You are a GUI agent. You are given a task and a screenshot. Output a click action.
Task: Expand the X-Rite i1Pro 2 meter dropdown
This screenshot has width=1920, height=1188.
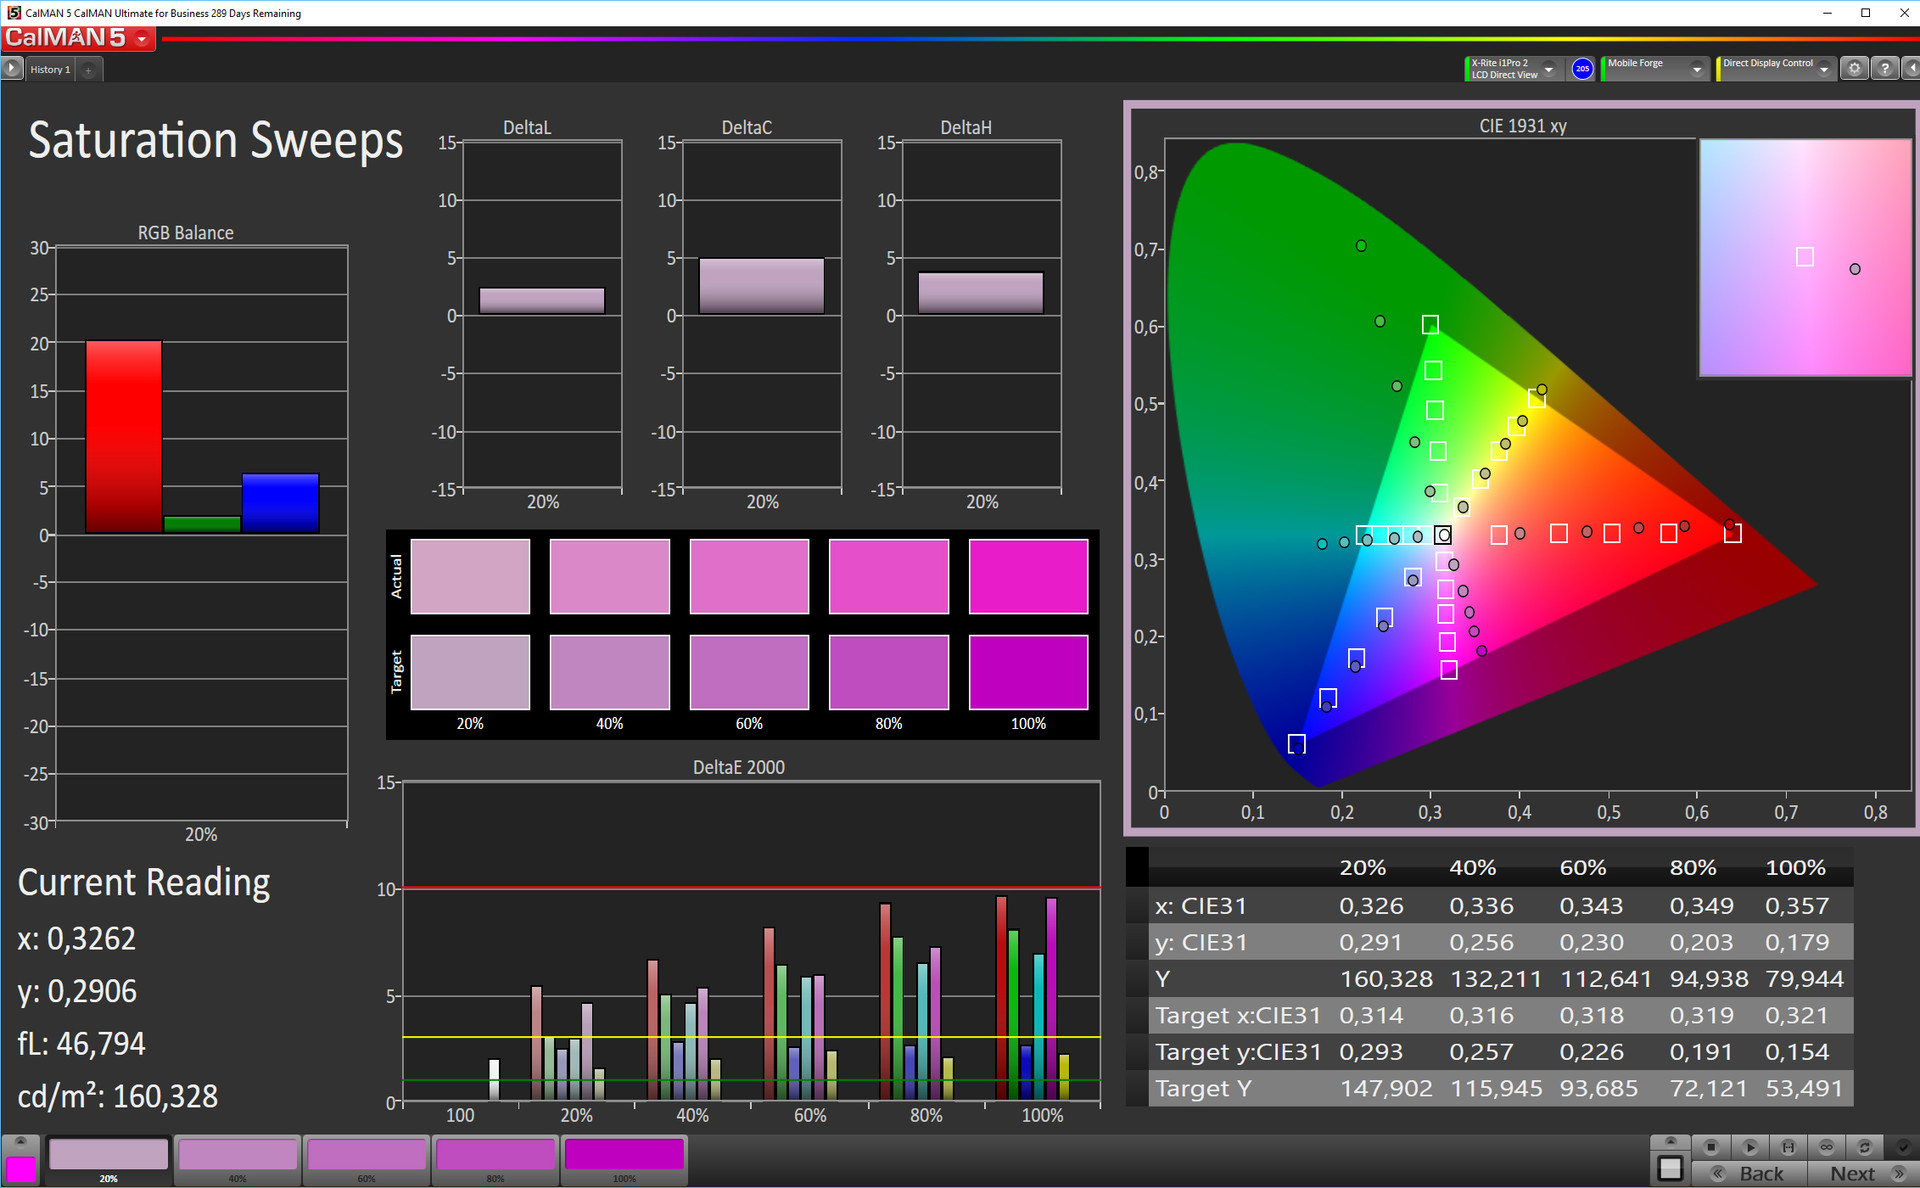click(1549, 68)
